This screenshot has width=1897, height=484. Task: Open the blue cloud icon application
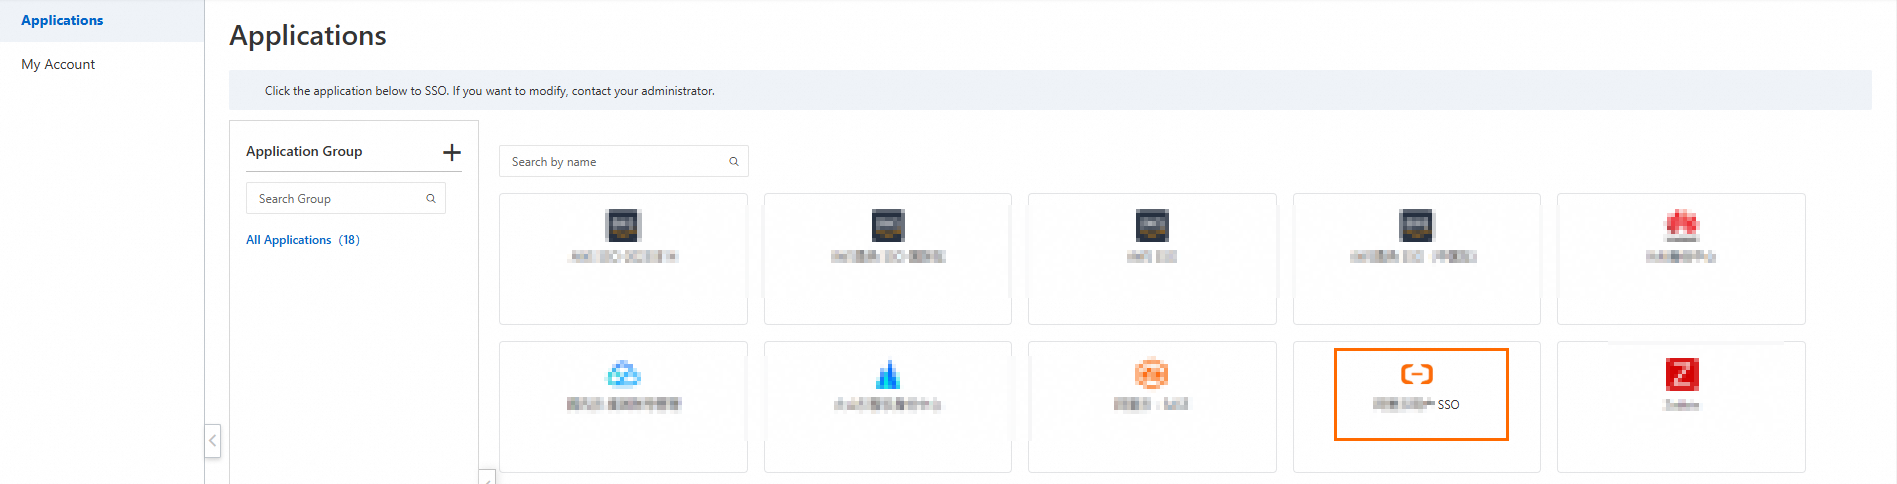point(623,407)
